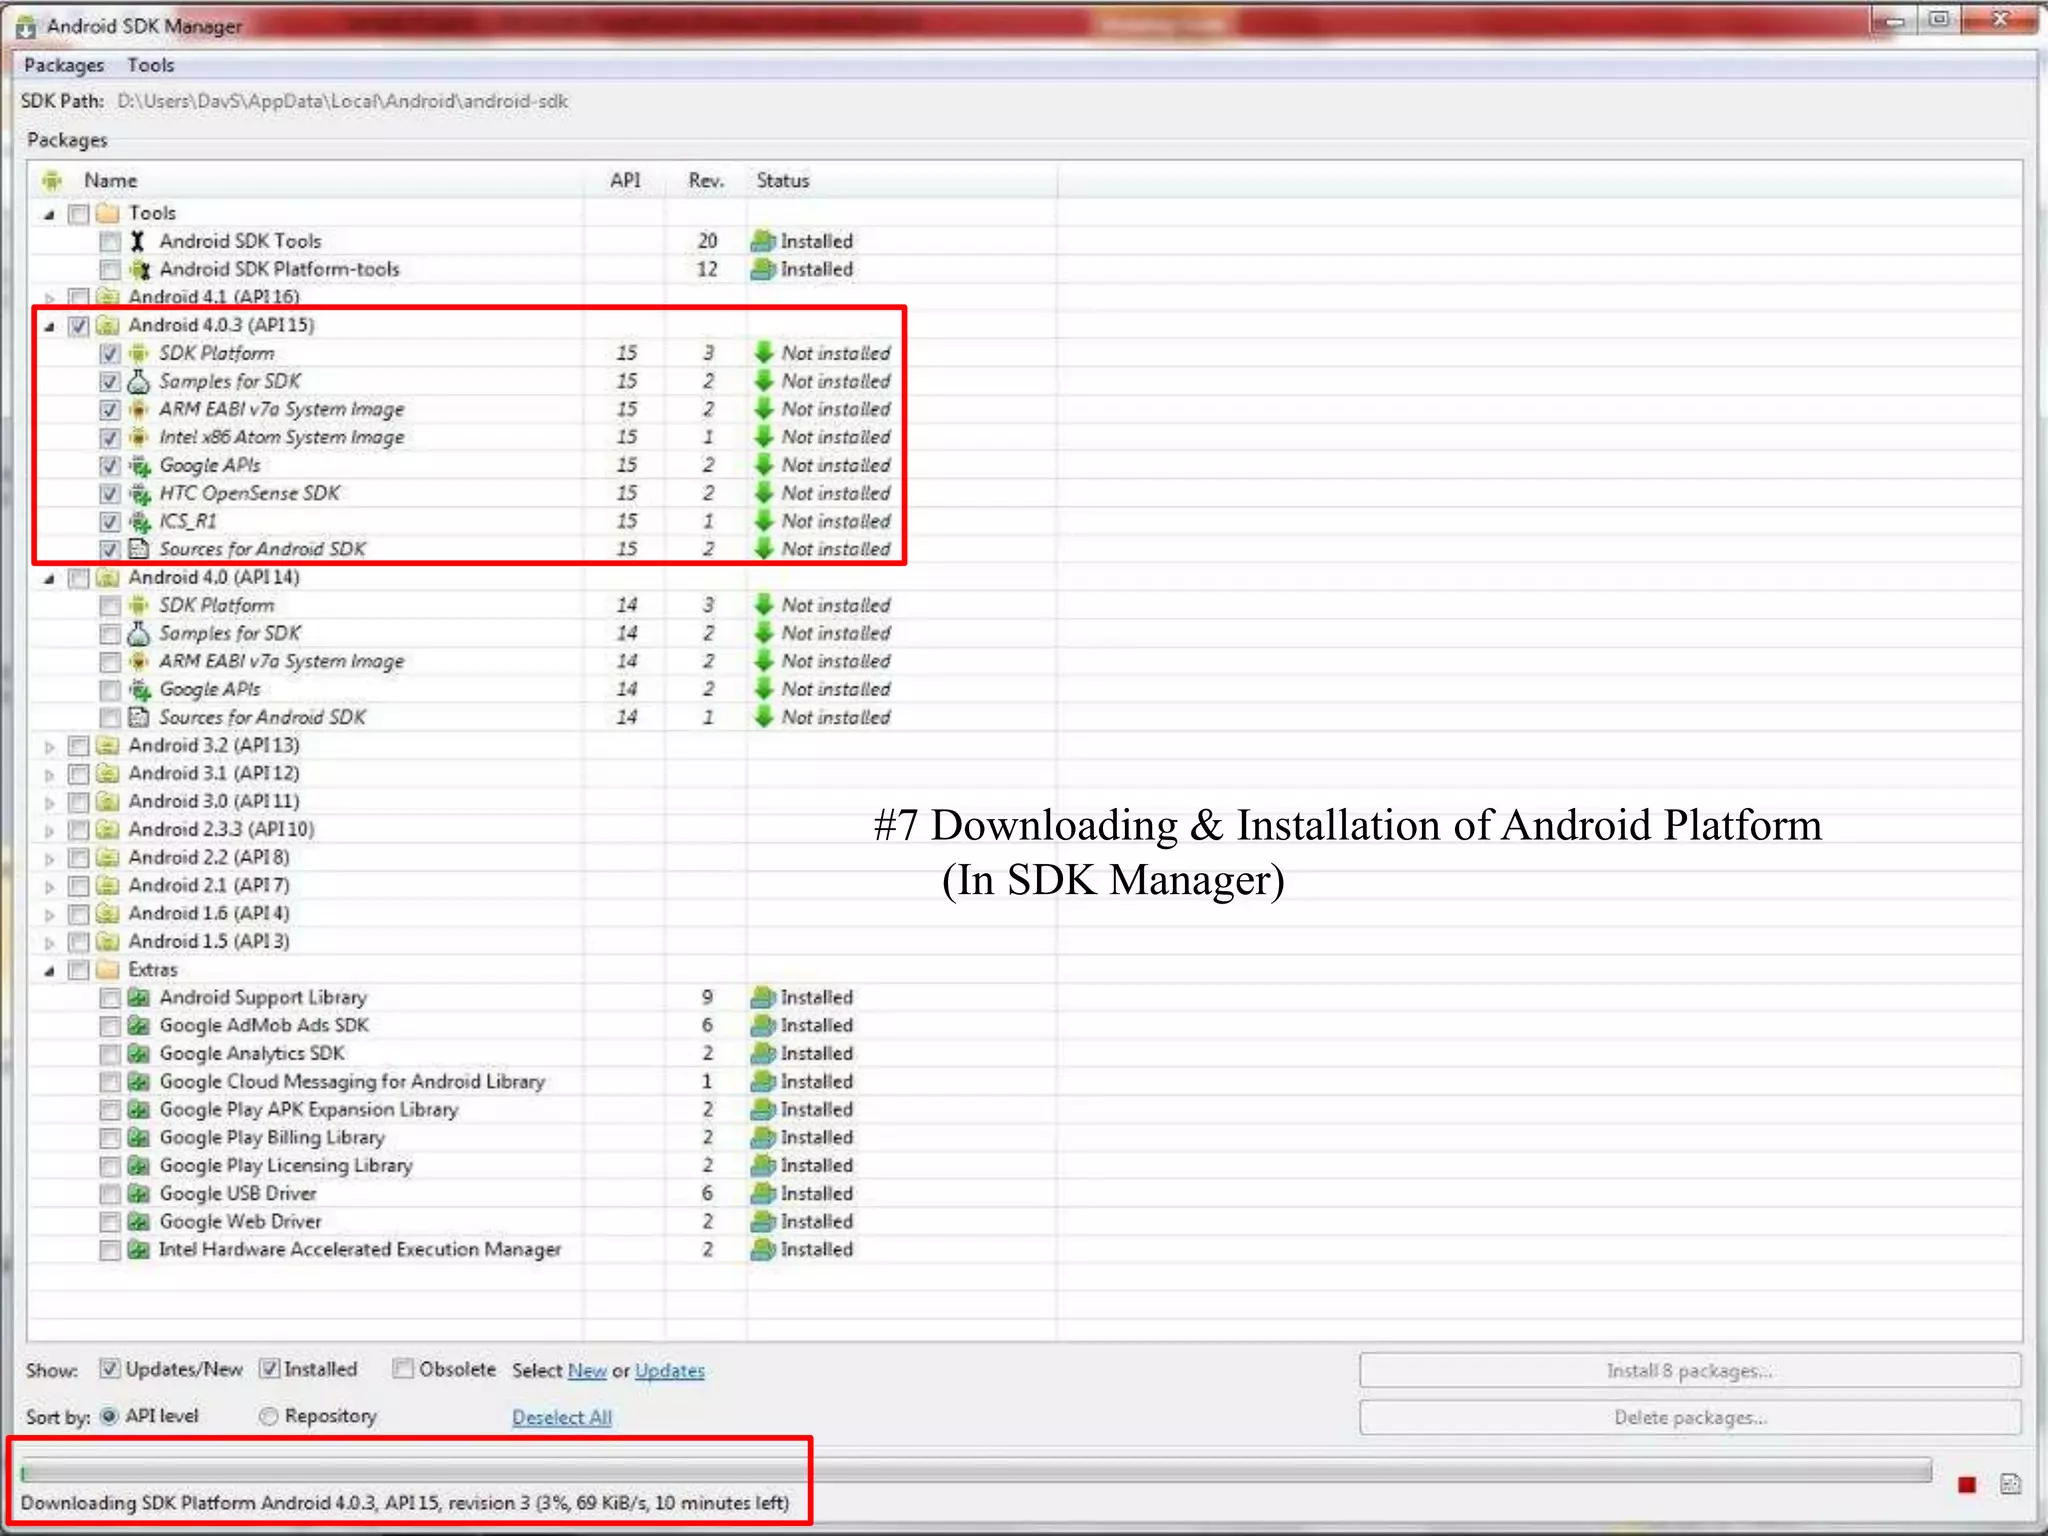Uncheck the HTC OpenSense SDK checkbox
Viewport: 2048px width, 1536px height.
point(110,494)
